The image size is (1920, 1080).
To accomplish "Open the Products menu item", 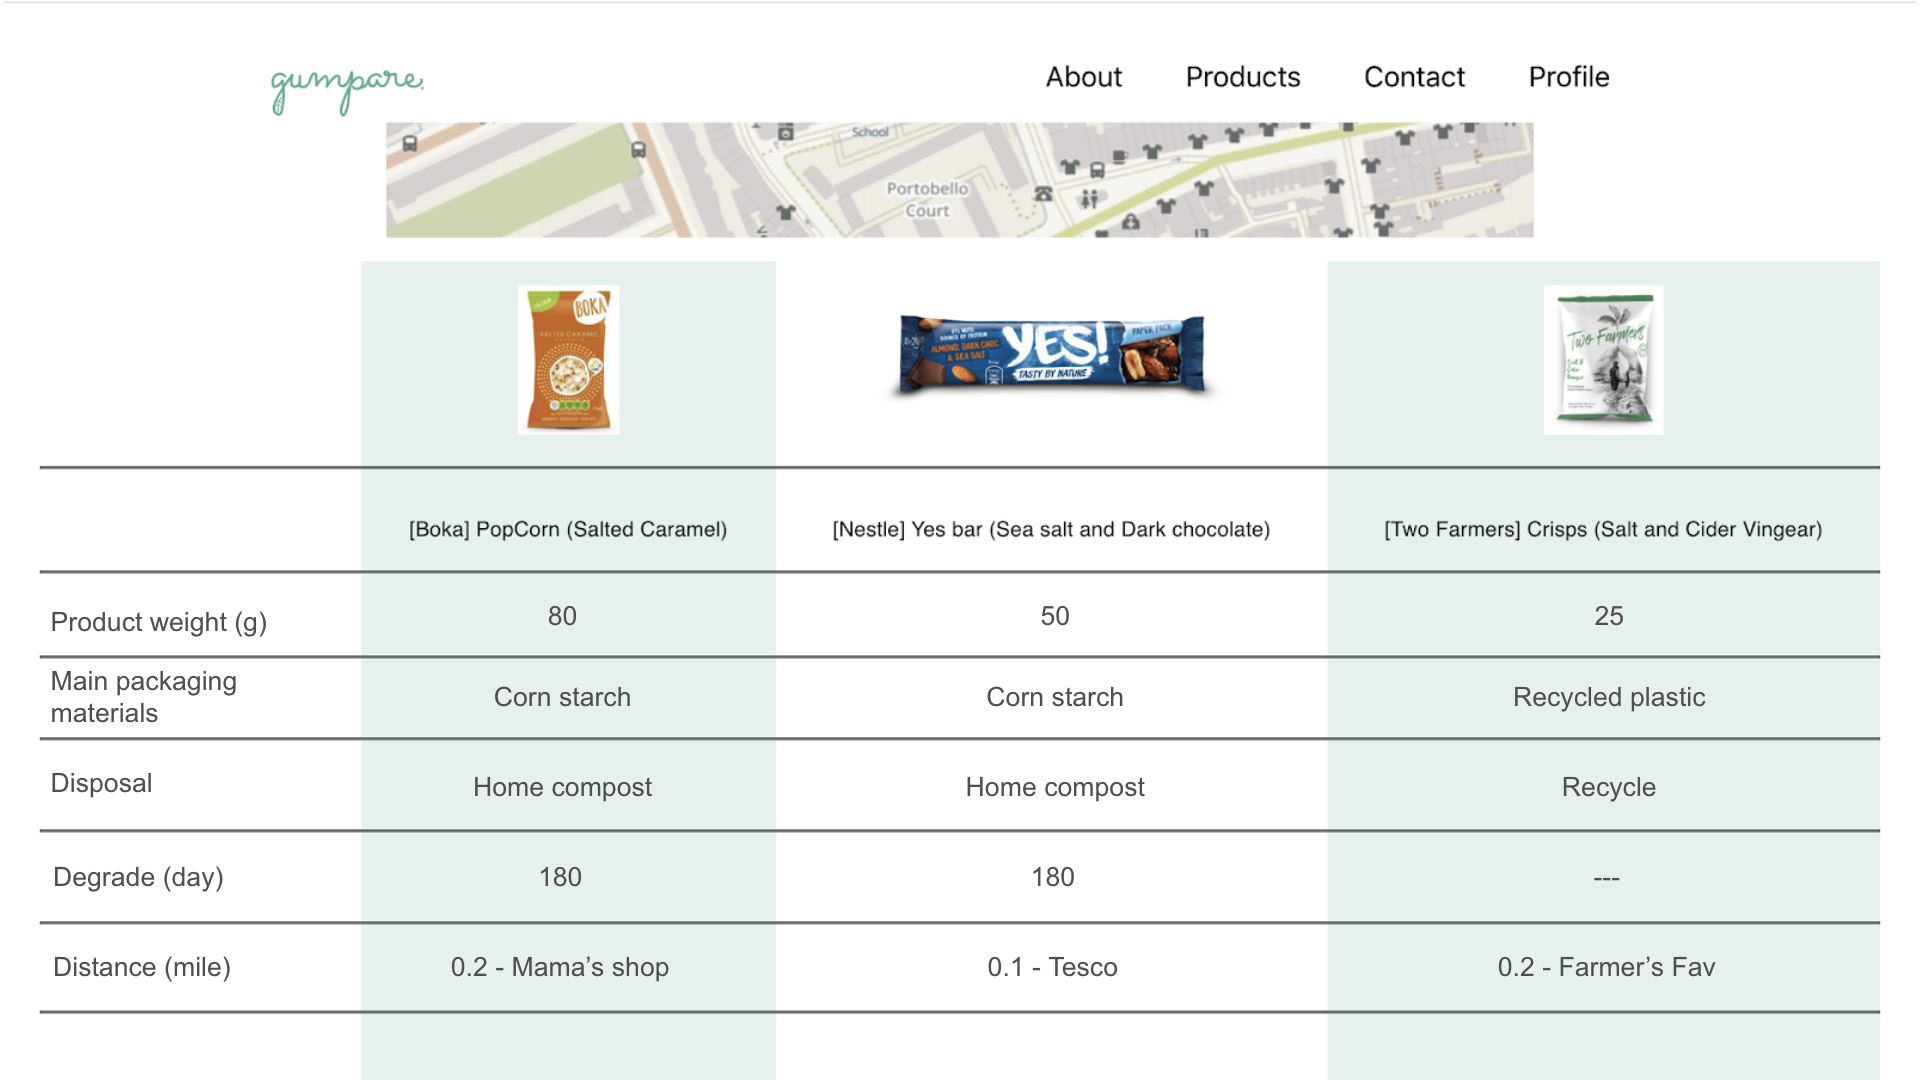I will click(x=1243, y=77).
